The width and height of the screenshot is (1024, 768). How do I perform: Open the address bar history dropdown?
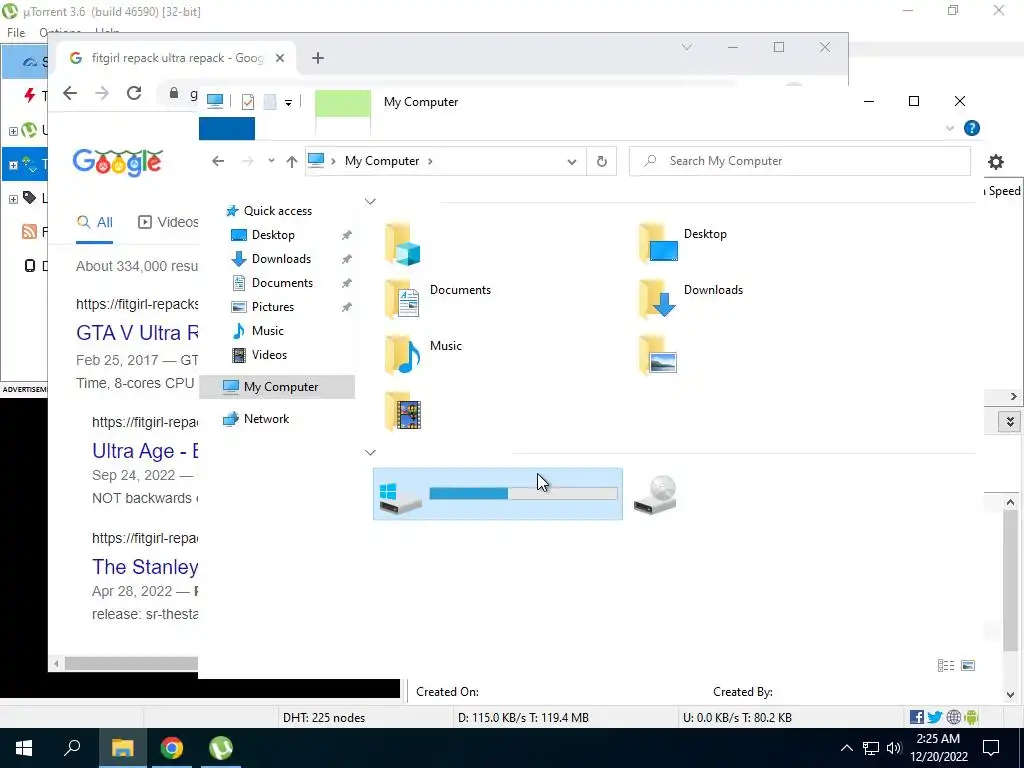point(571,161)
